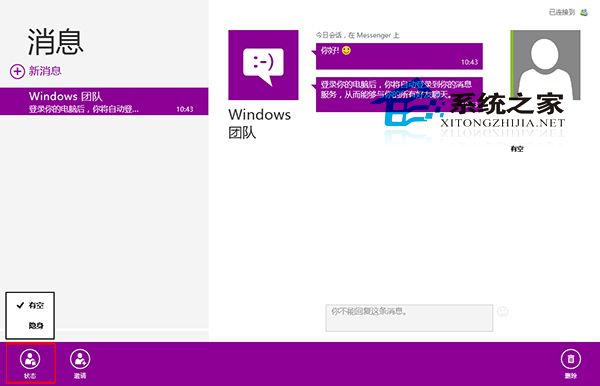Click the 消息 page title
The width and height of the screenshot is (600, 386).
(x=55, y=42)
